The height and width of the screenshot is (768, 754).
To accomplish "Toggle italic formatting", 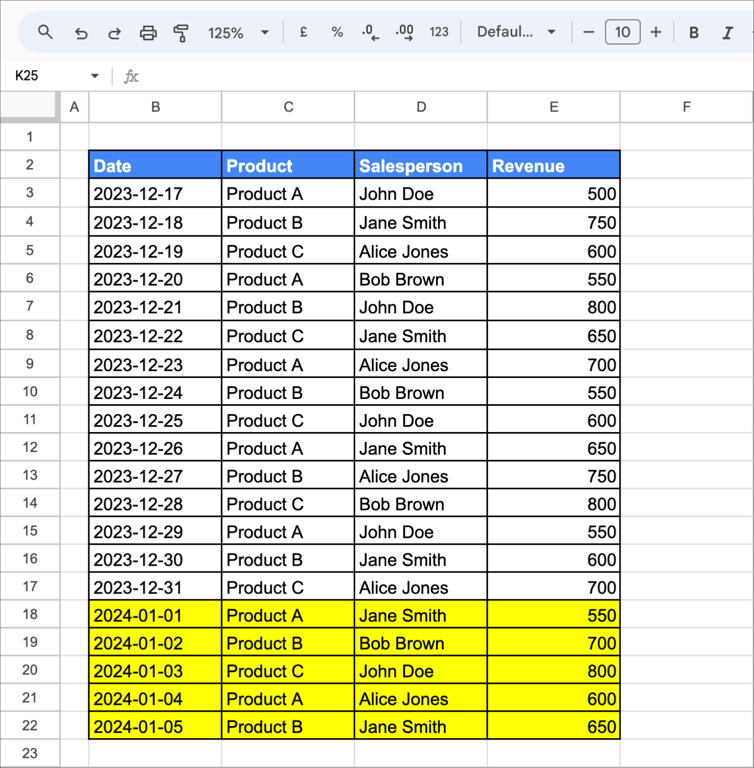I will click(x=728, y=32).
